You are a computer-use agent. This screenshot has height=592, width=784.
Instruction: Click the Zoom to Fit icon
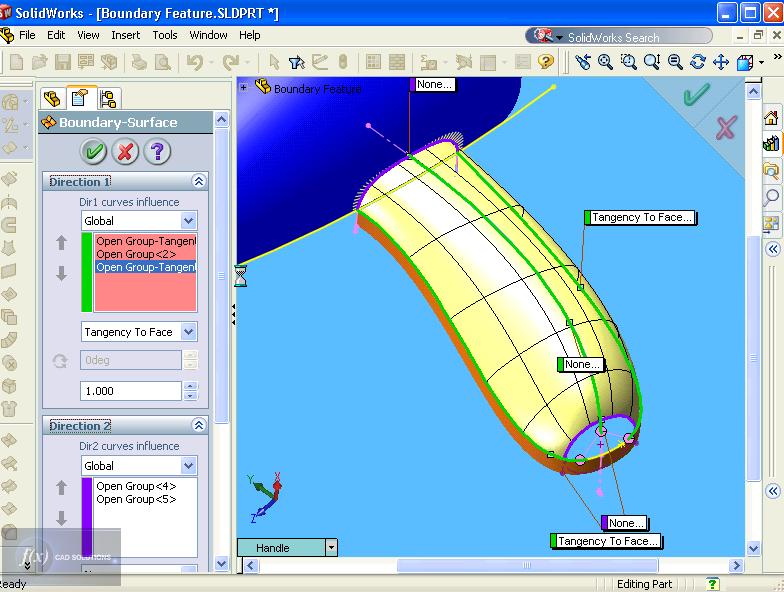click(x=606, y=62)
